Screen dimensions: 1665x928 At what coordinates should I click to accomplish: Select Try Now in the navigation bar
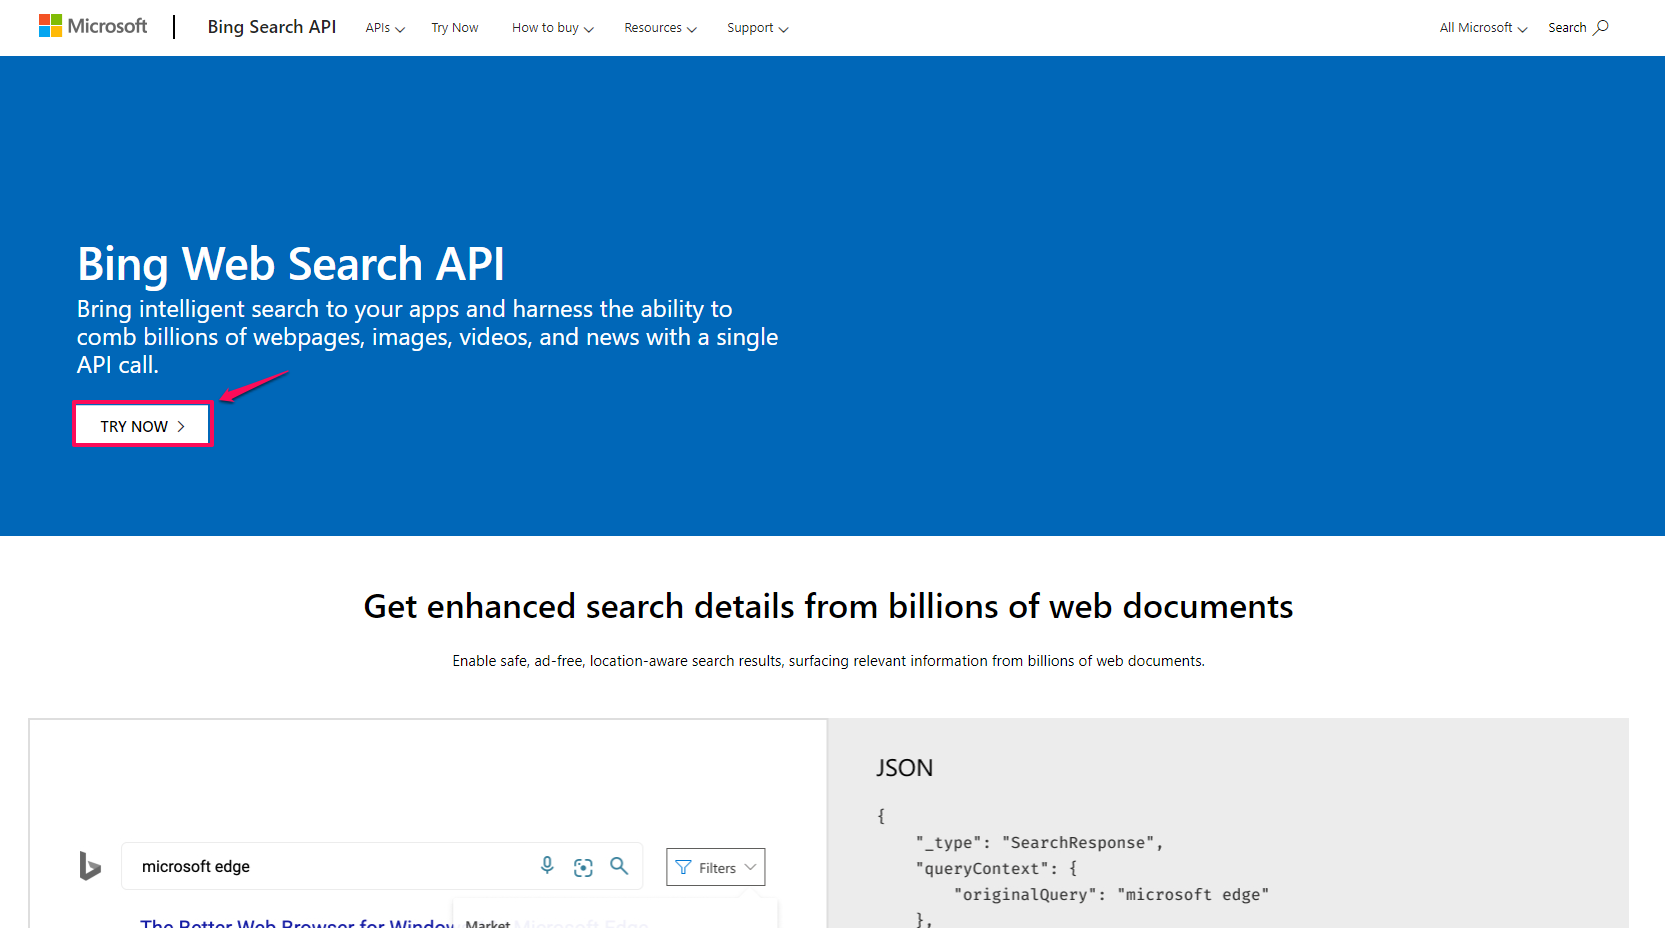point(455,27)
